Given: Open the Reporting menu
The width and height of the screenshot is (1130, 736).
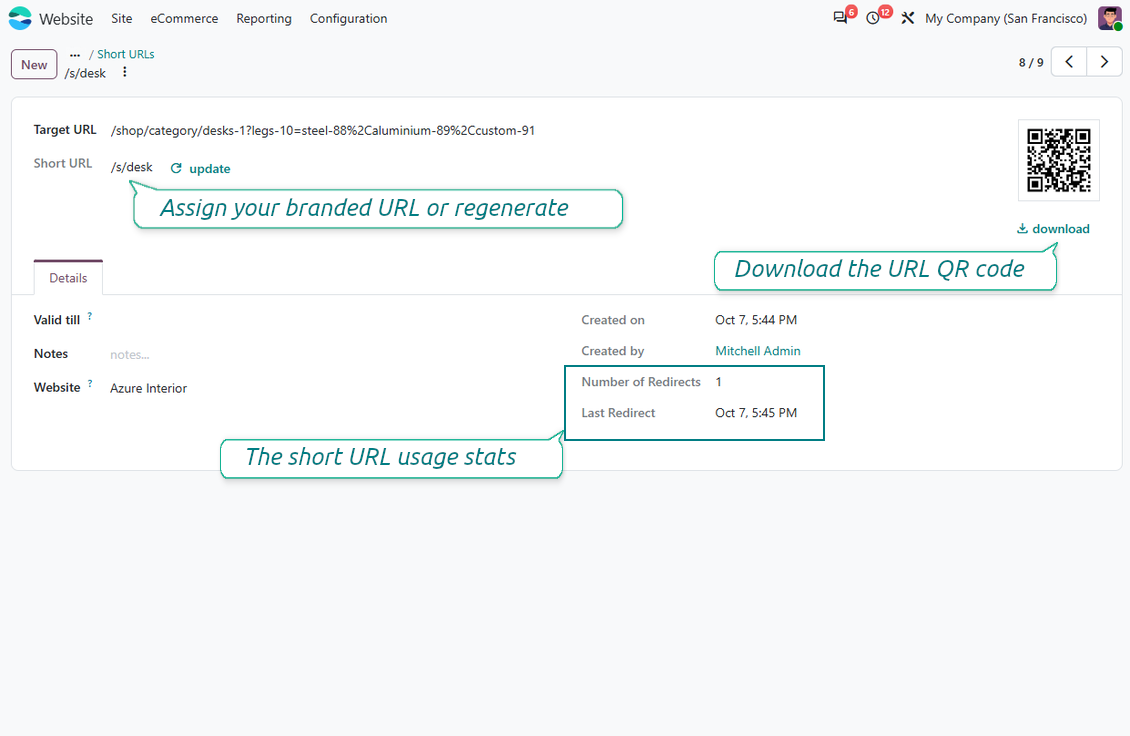Looking at the screenshot, I should coord(264,19).
